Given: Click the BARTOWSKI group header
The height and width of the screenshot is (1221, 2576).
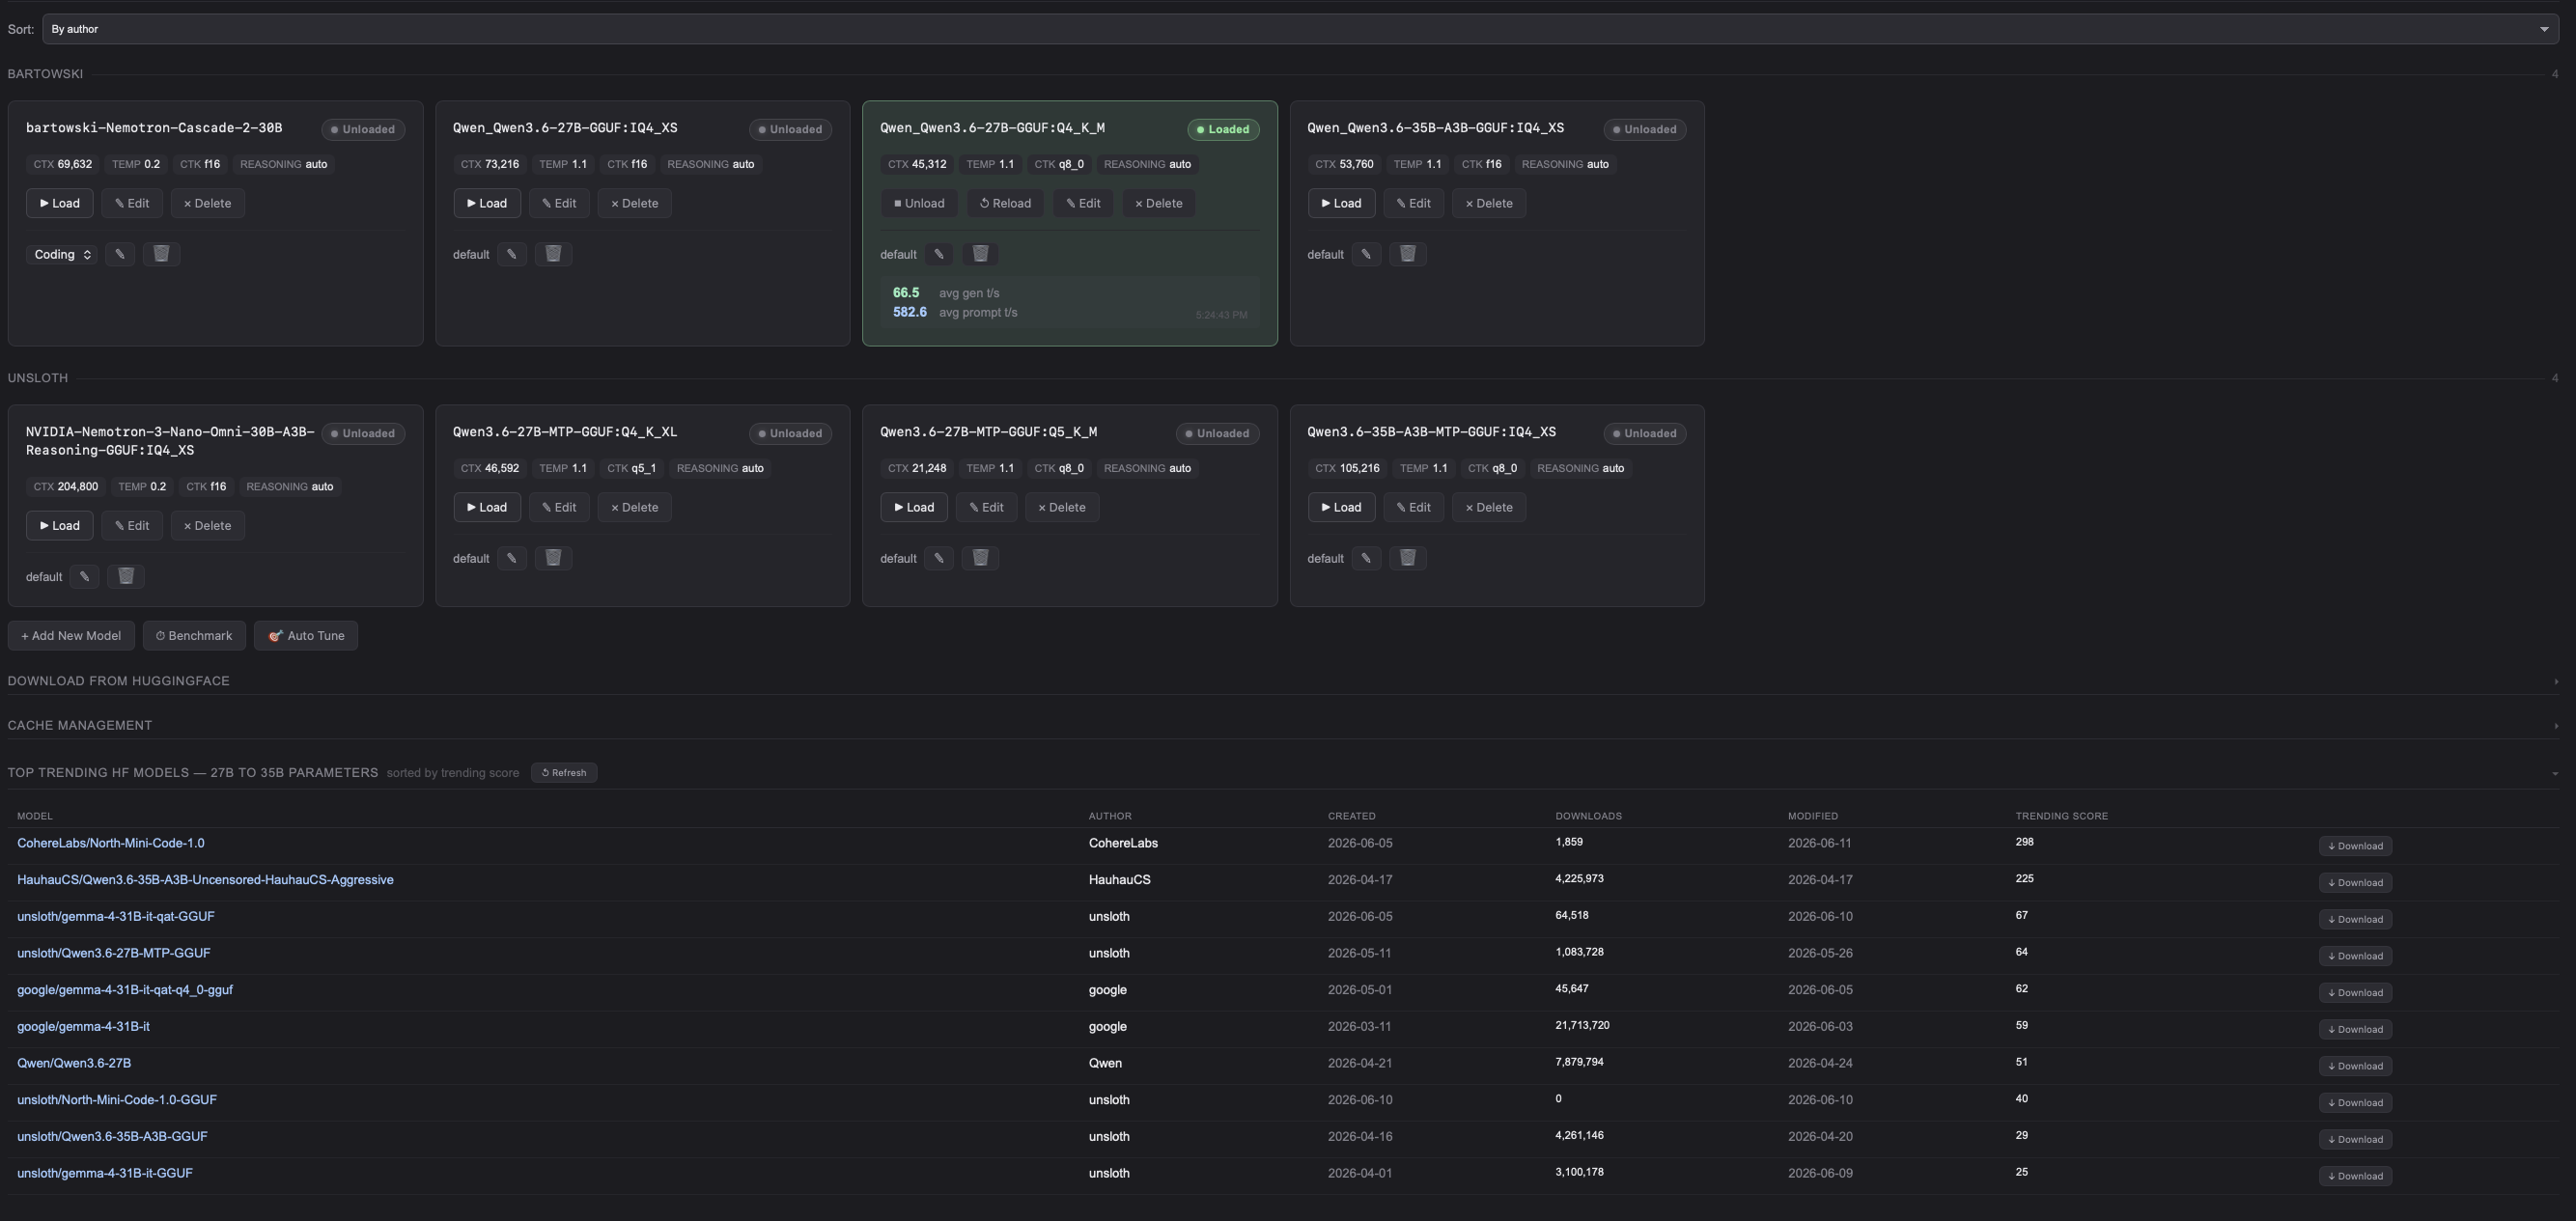Looking at the screenshot, I should 45,74.
